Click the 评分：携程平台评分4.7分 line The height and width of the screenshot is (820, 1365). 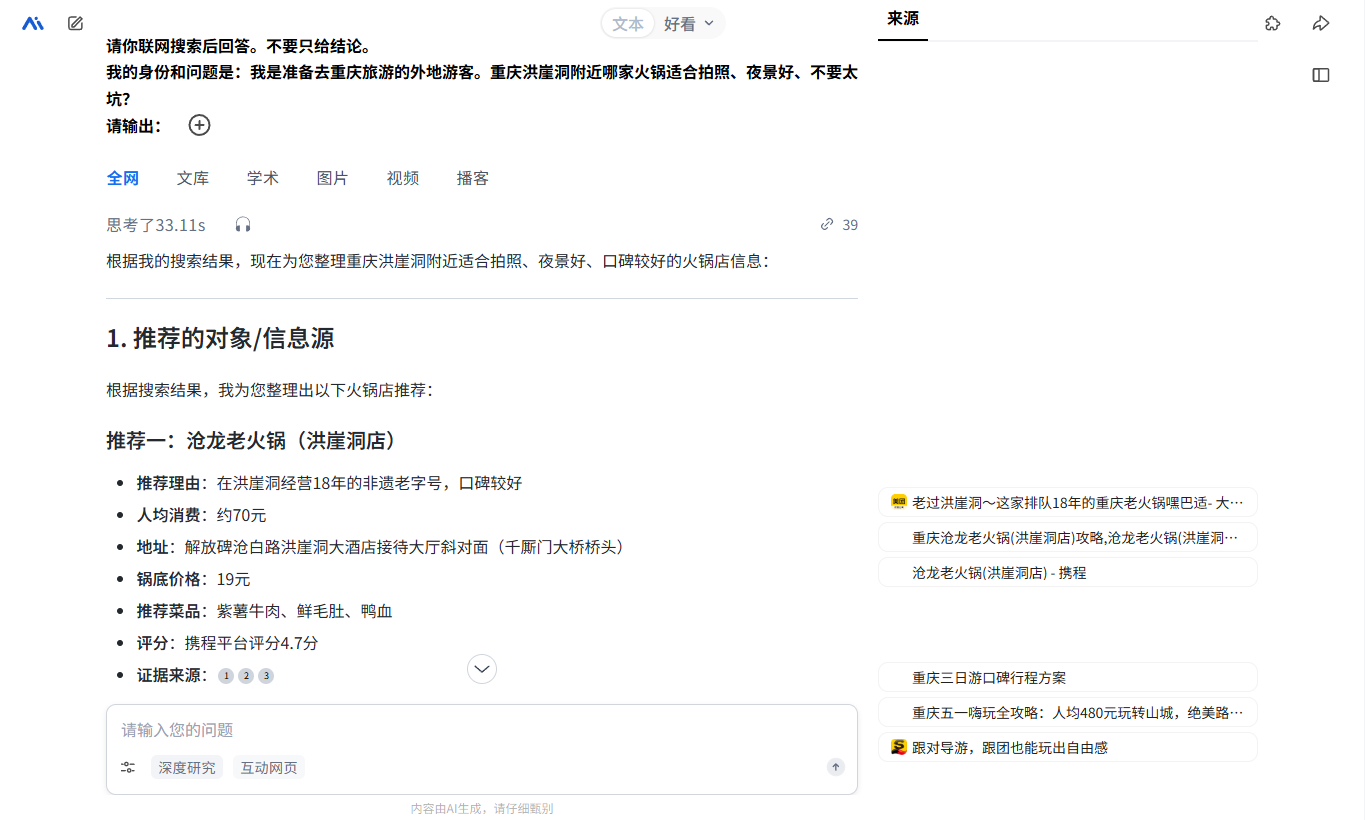[x=228, y=643]
